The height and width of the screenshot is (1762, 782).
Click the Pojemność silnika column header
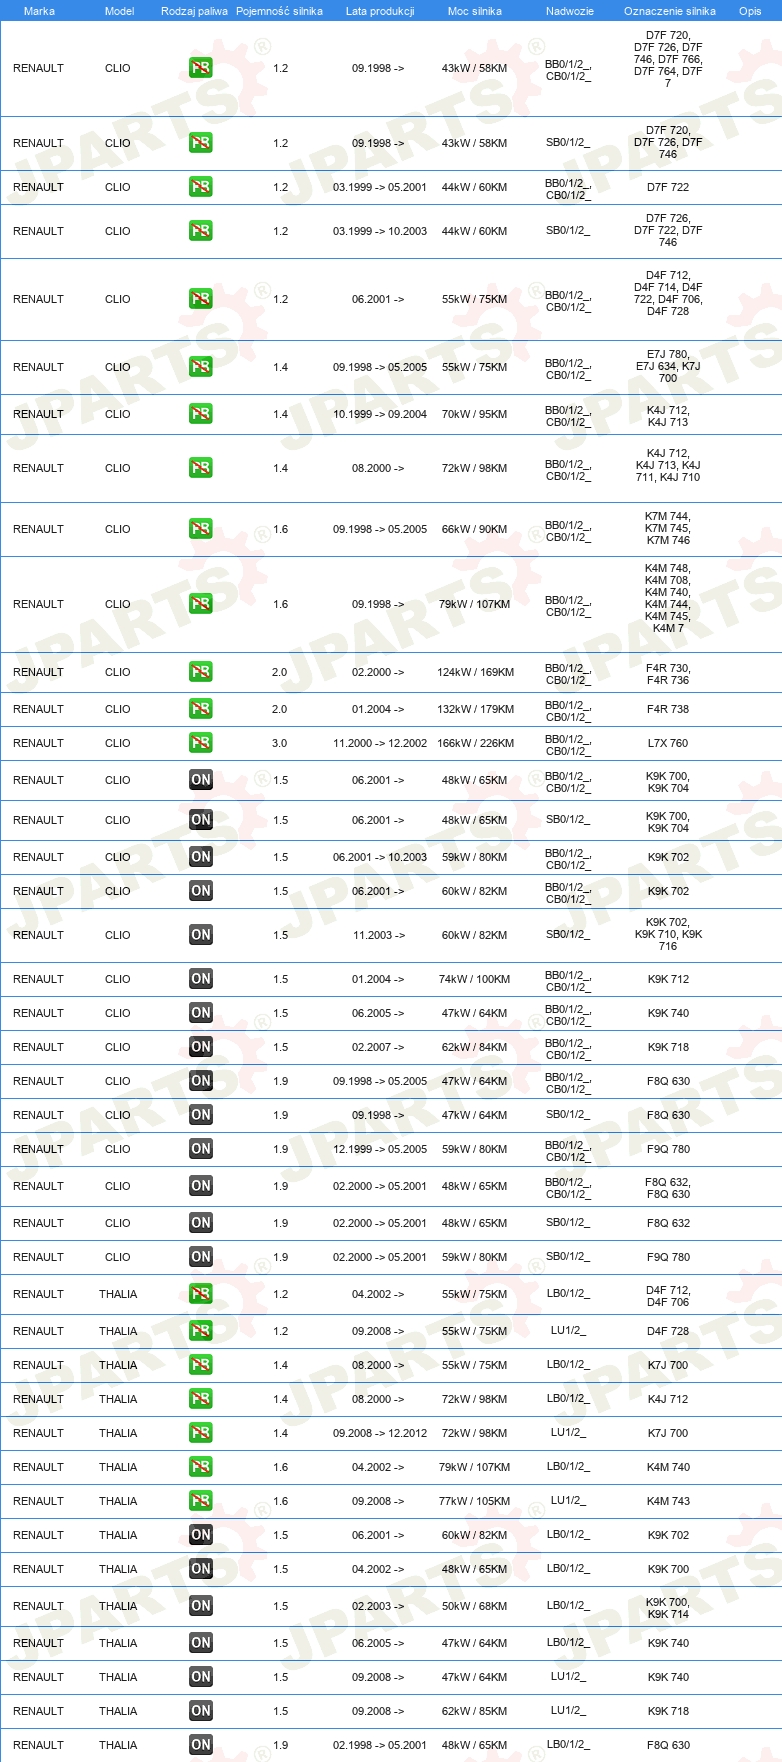(x=279, y=11)
